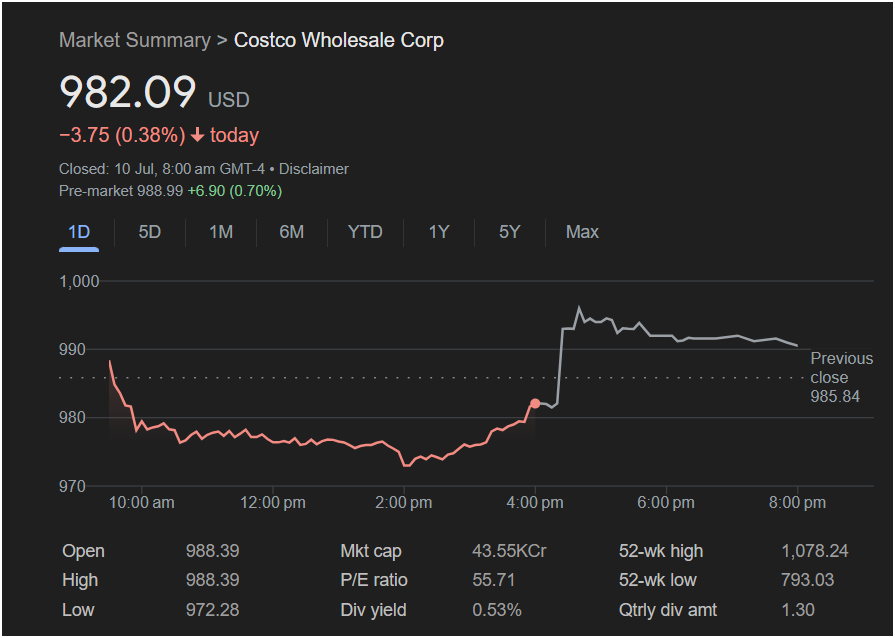Click the 52-wk low value 793.03

(x=808, y=580)
